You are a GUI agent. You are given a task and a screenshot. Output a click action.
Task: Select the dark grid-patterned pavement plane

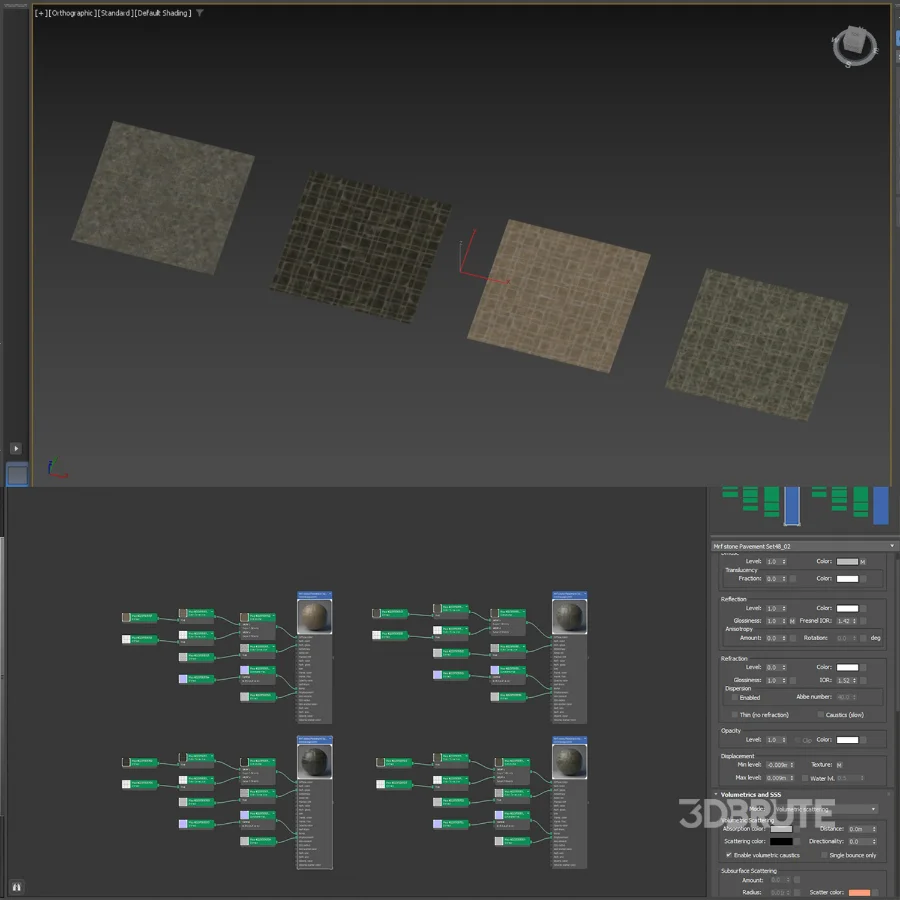(361, 246)
